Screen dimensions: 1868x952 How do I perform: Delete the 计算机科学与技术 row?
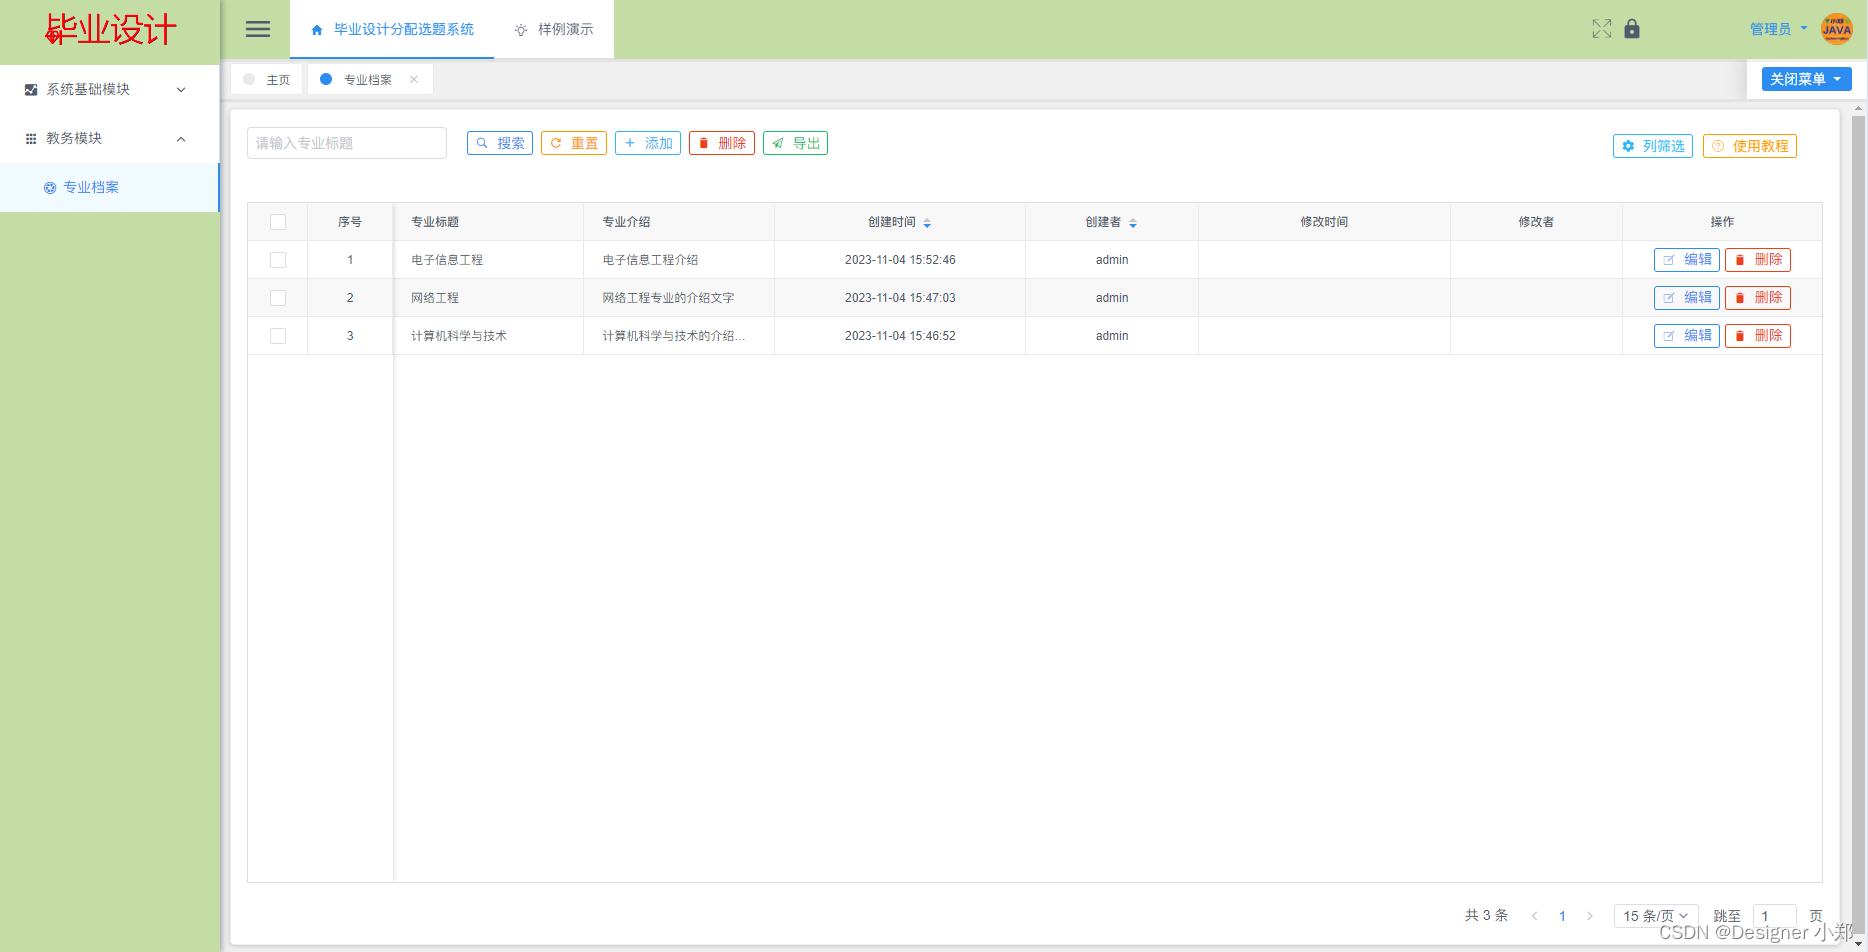[1758, 336]
